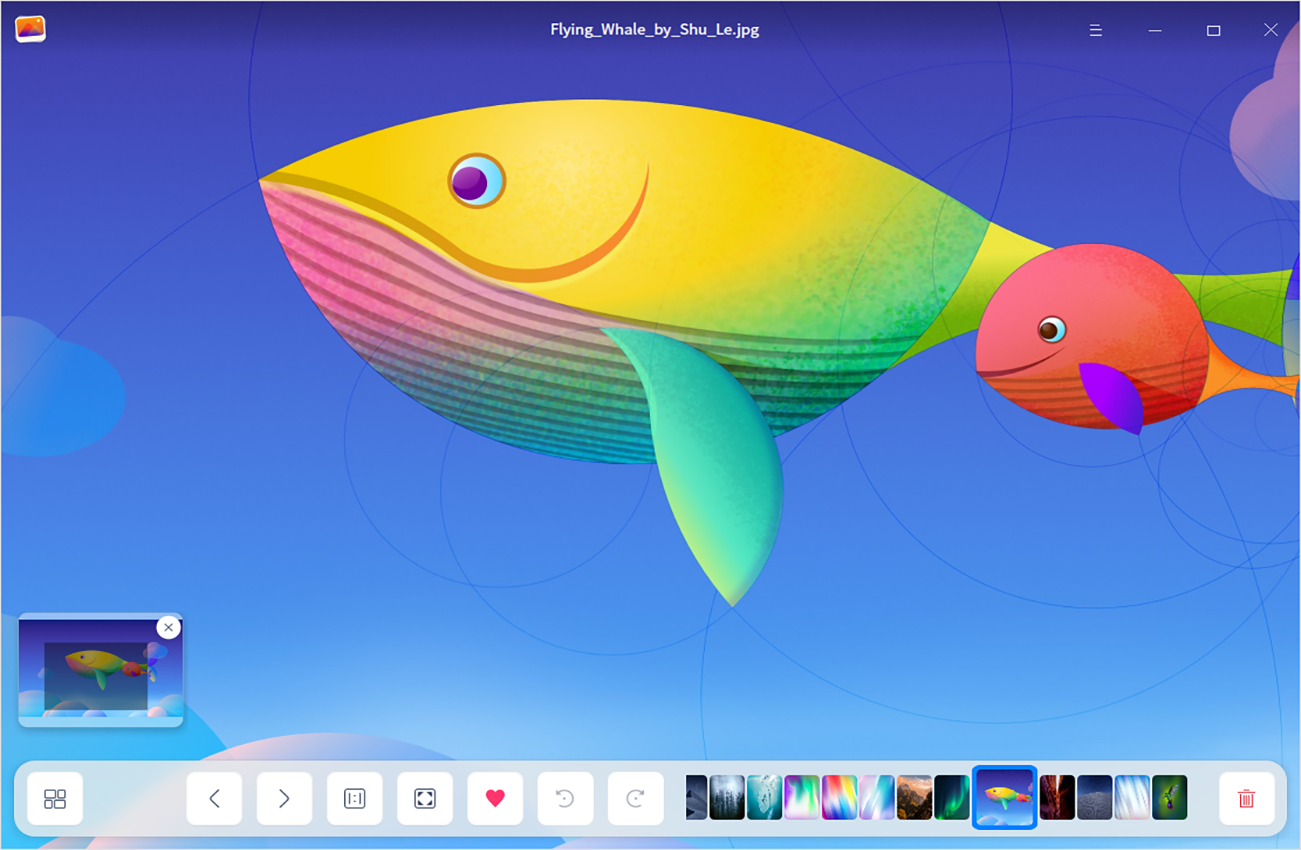Fit the image to the window

425,799
